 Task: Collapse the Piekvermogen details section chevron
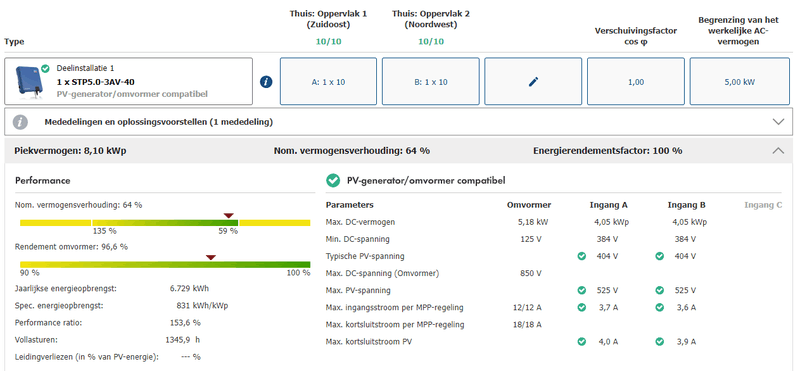click(x=778, y=151)
